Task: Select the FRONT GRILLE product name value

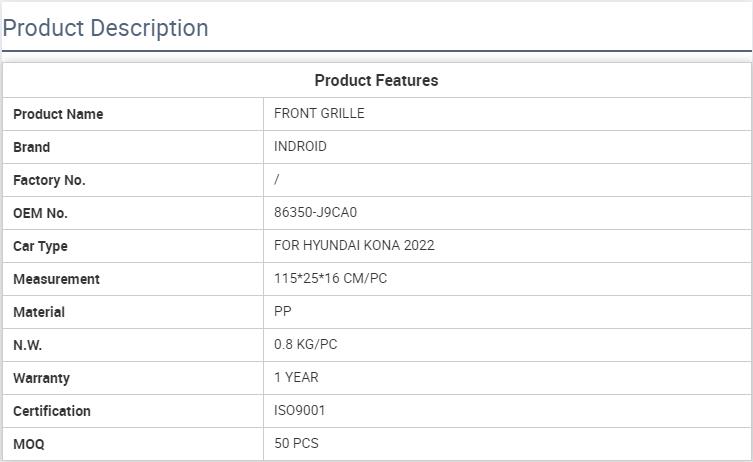Action: coord(319,113)
